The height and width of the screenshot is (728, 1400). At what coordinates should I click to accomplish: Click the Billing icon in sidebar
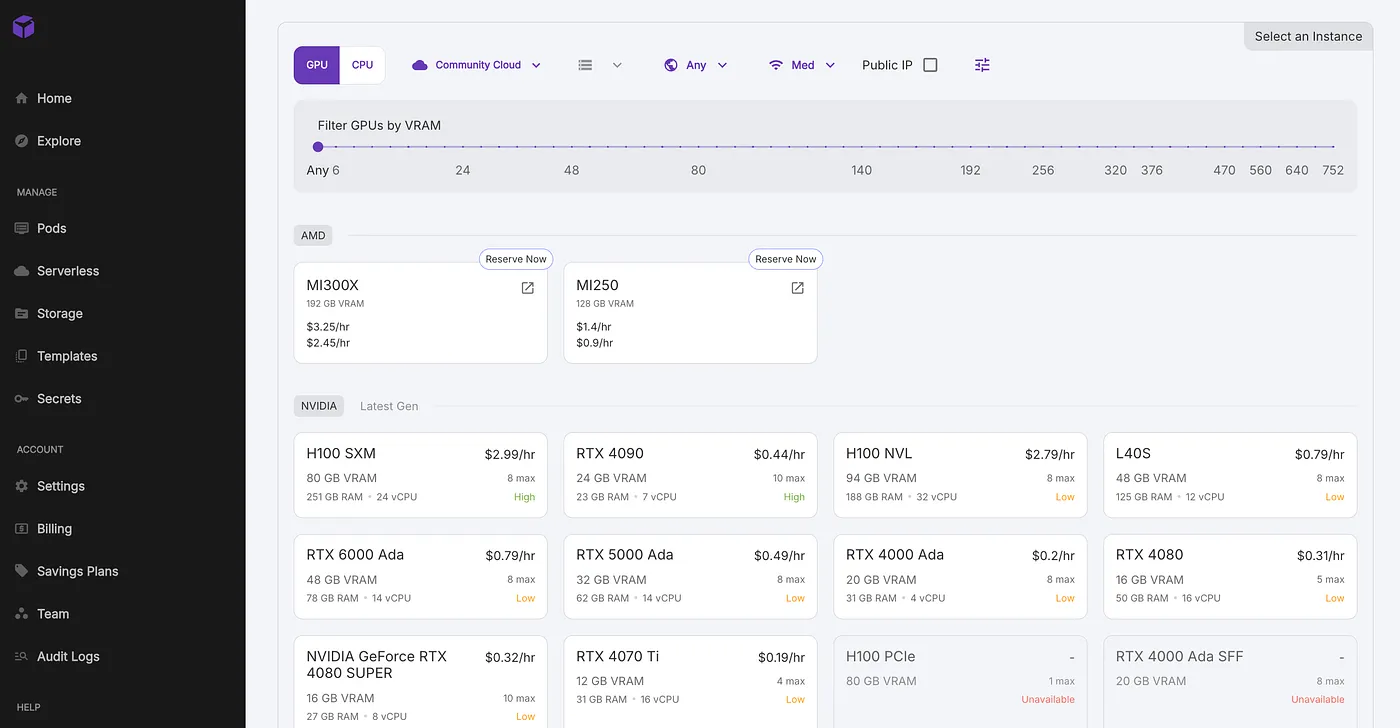(x=22, y=529)
